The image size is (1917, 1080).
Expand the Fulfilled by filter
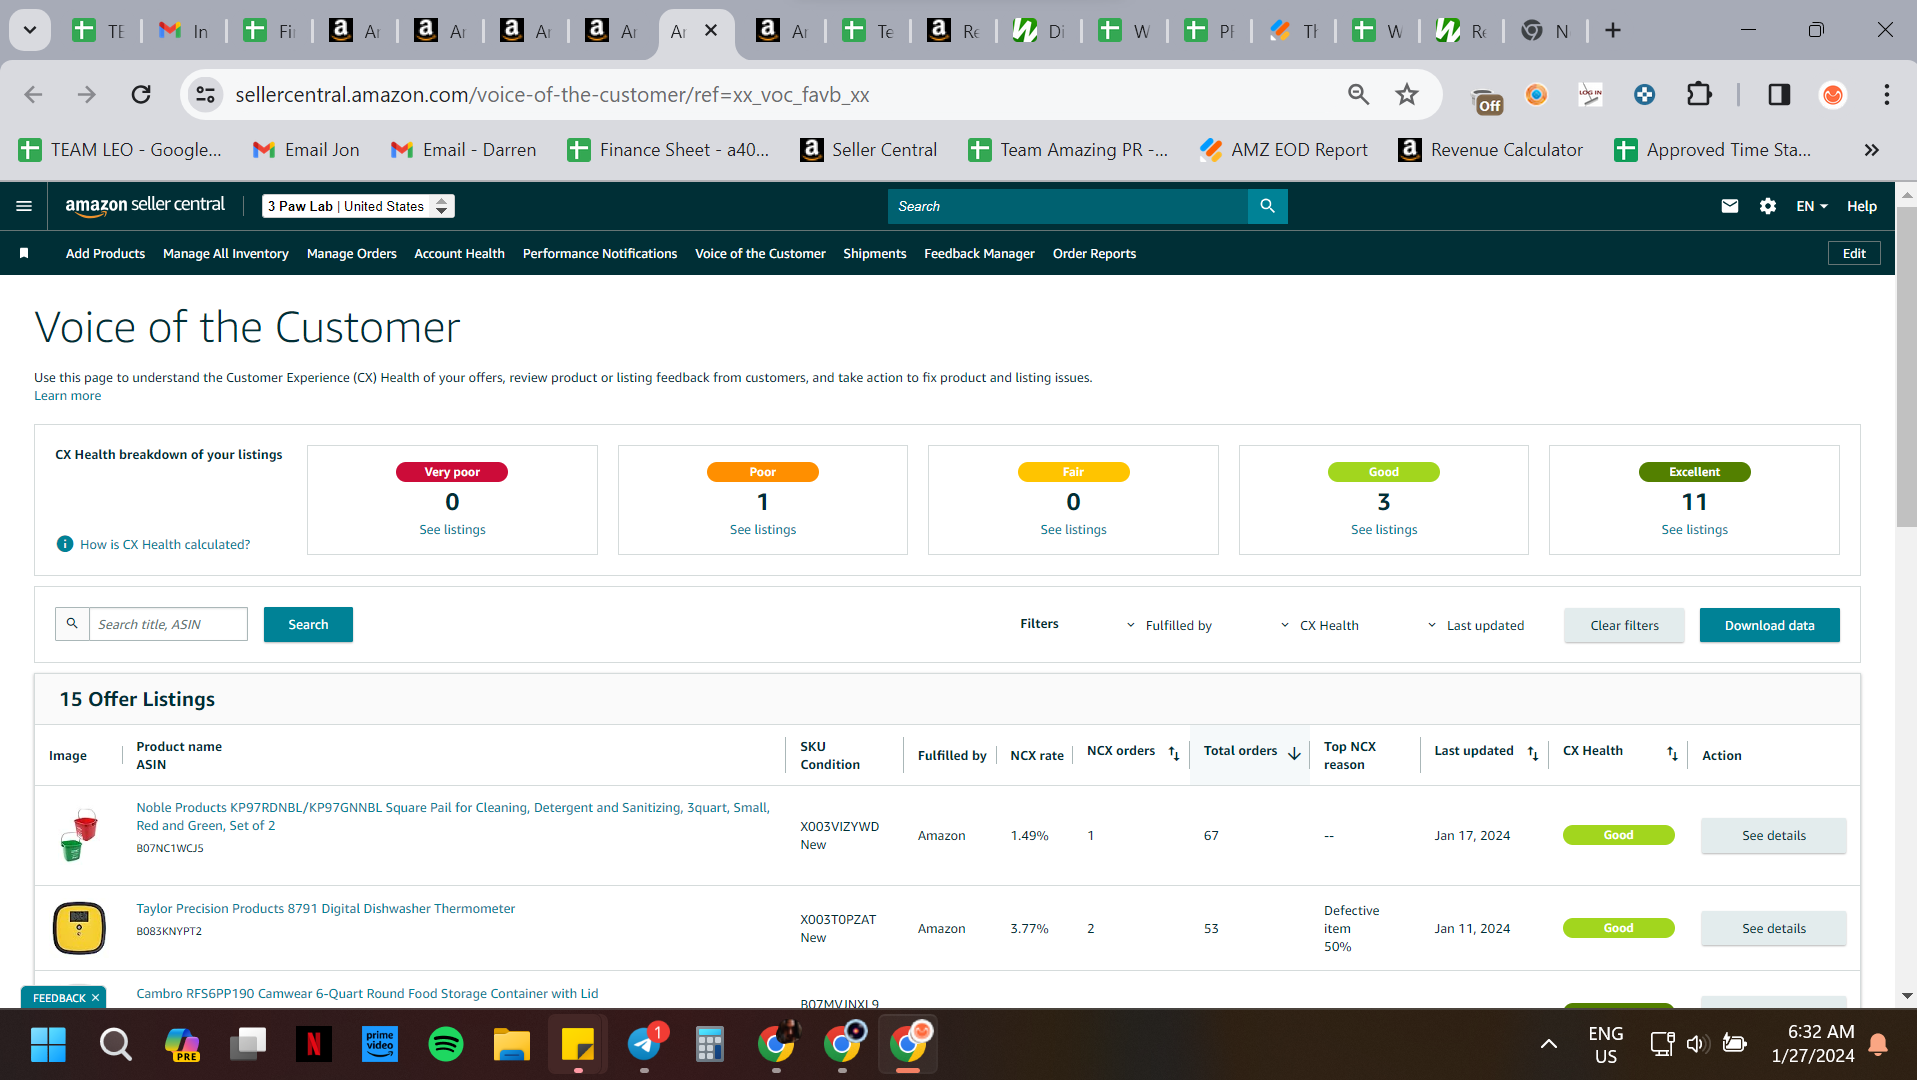pos(1169,626)
